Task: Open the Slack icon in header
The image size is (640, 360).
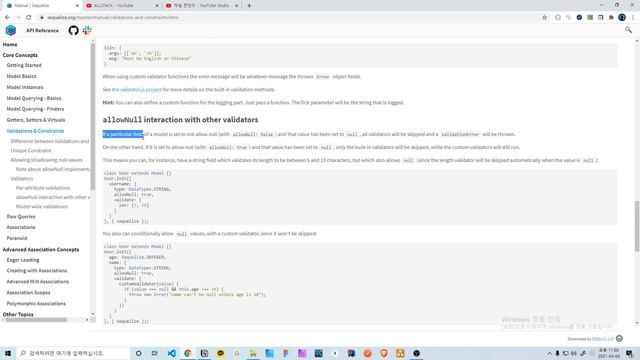Action: (x=87, y=30)
